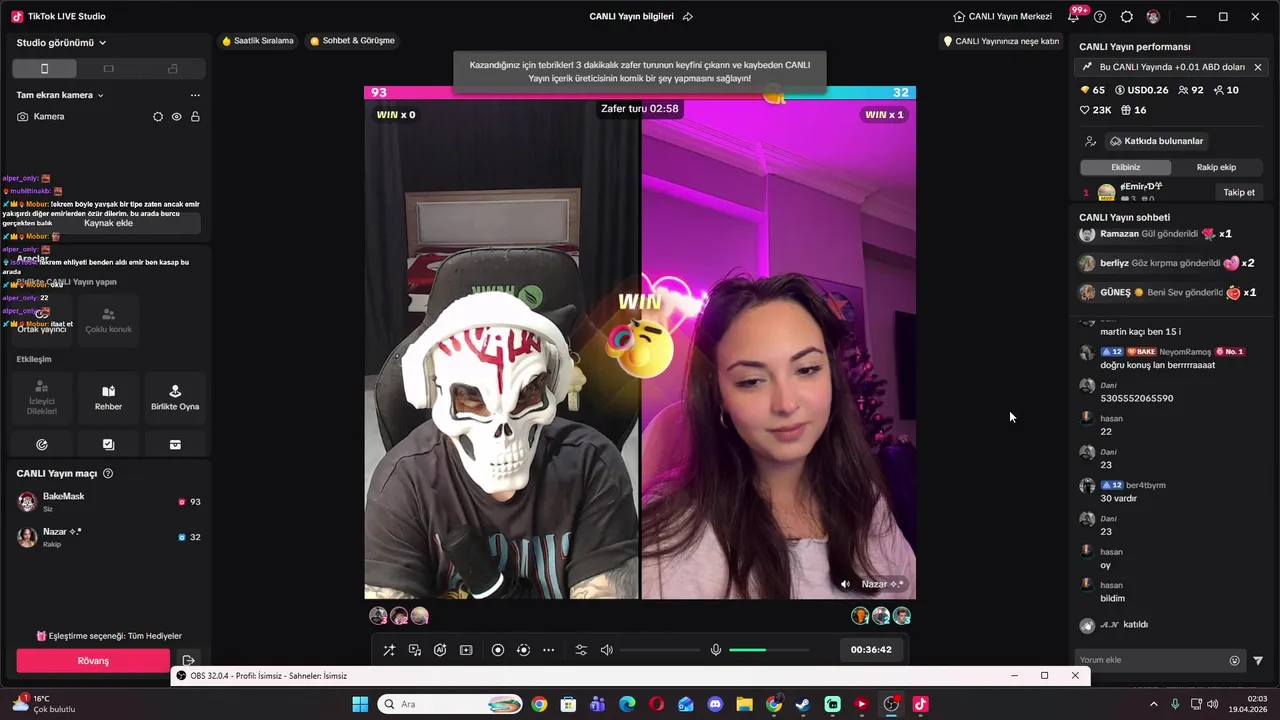Click the CANLI Yayınınıza neşe katın tip
Image resolution: width=1280 pixels, height=720 pixels.
pos(1002,41)
